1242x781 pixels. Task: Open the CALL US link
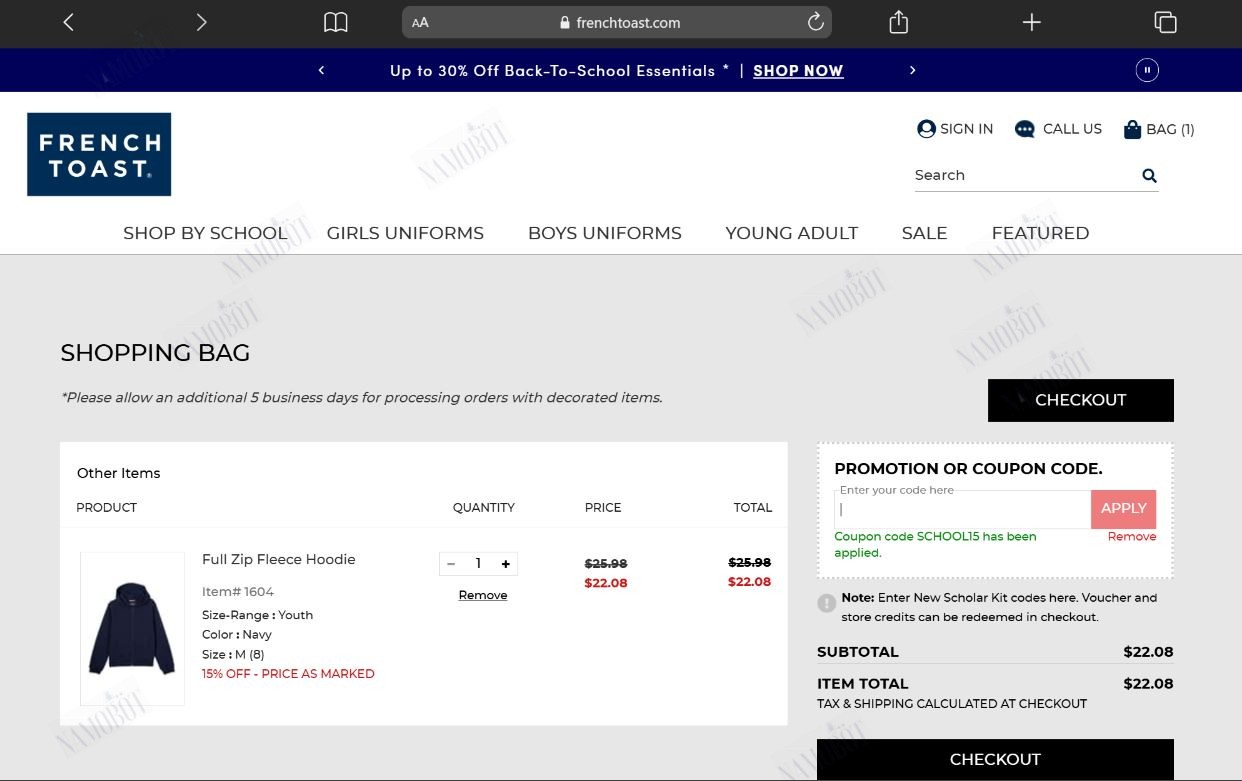pos(1072,129)
